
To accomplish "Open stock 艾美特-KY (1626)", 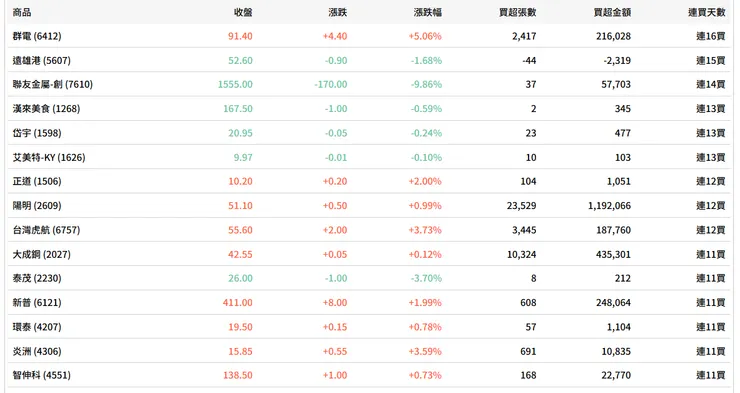I will point(49,158).
